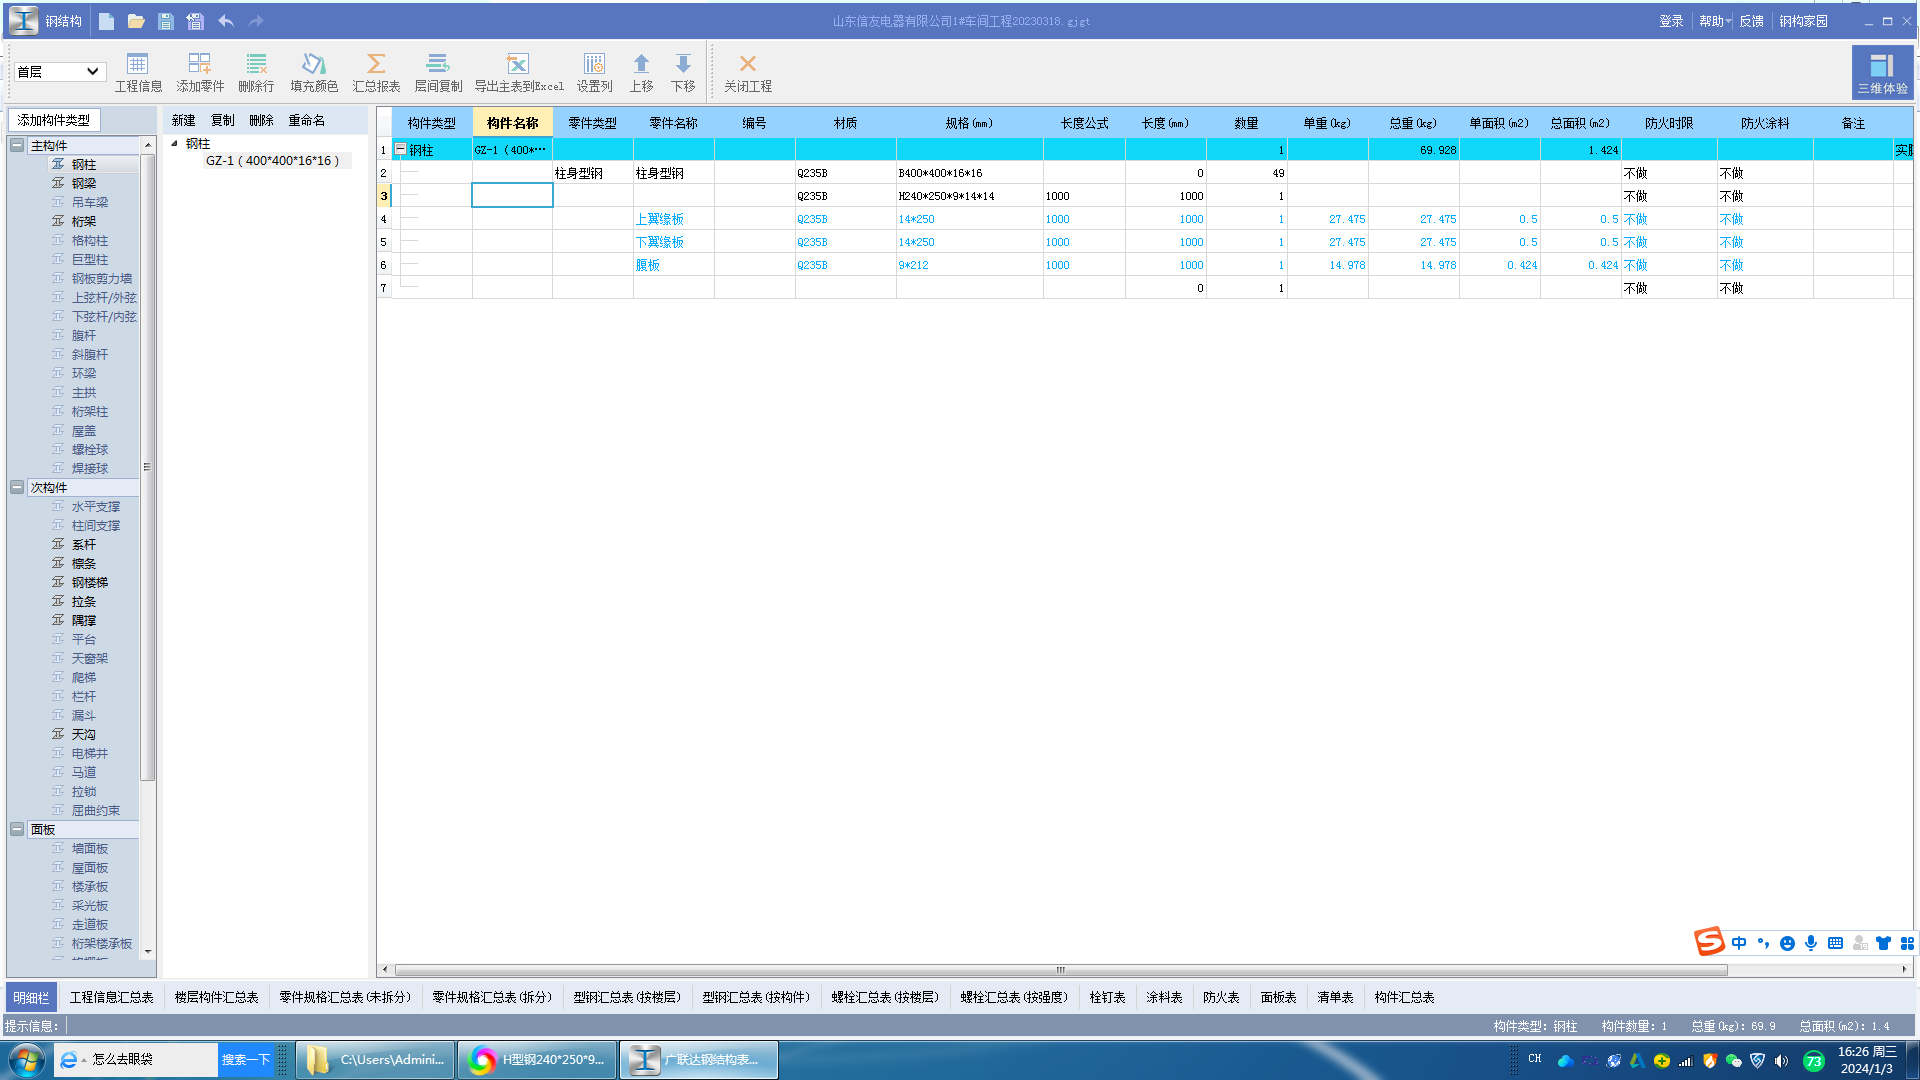Click the microphone icon in Sogou bar

[1811, 943]
